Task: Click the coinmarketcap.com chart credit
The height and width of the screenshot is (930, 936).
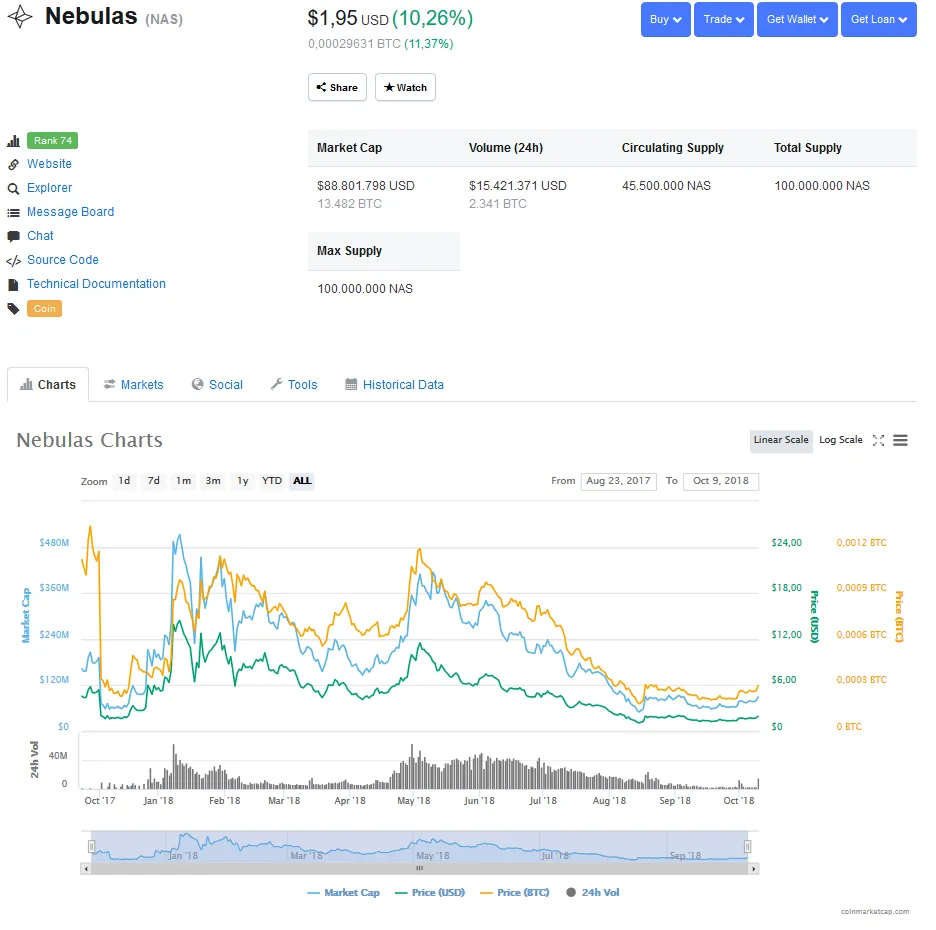Action: (x=875, y=911)
